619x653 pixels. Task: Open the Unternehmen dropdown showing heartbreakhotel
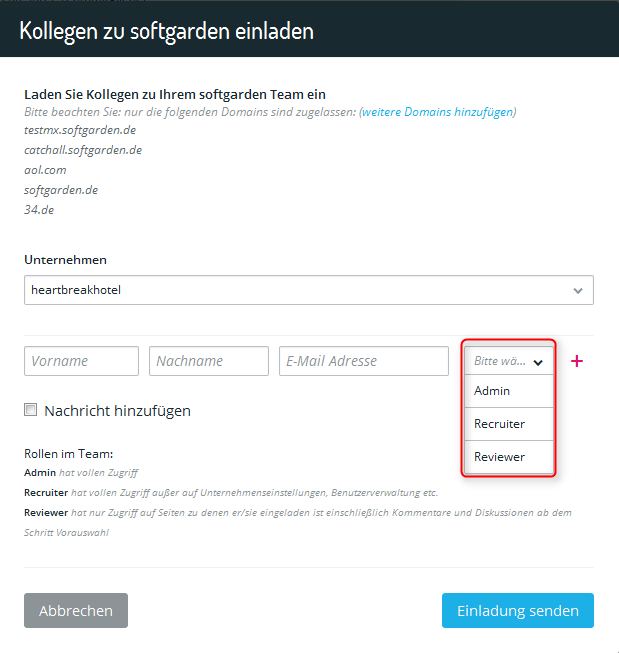[x=309, y=290]
